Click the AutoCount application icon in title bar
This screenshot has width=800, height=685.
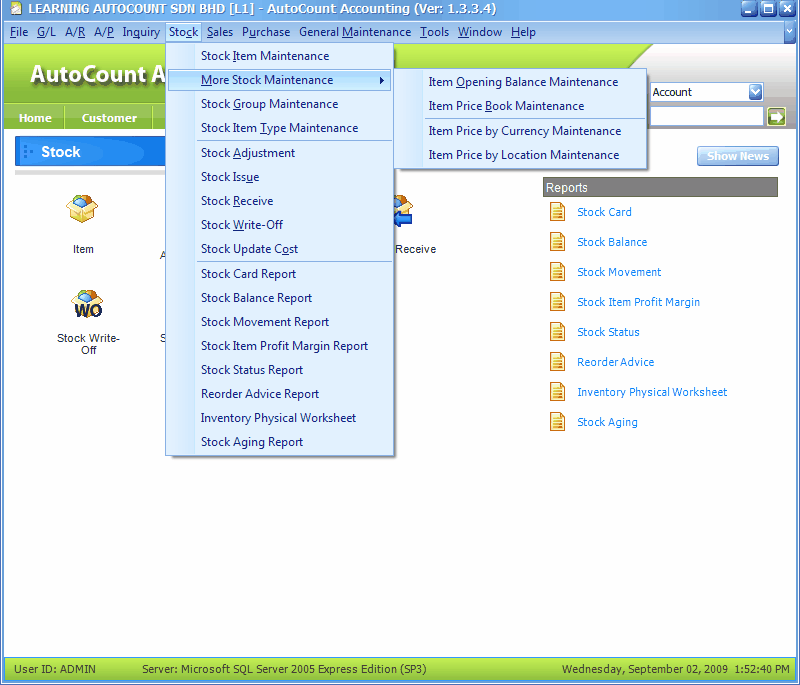pos(16,9)
